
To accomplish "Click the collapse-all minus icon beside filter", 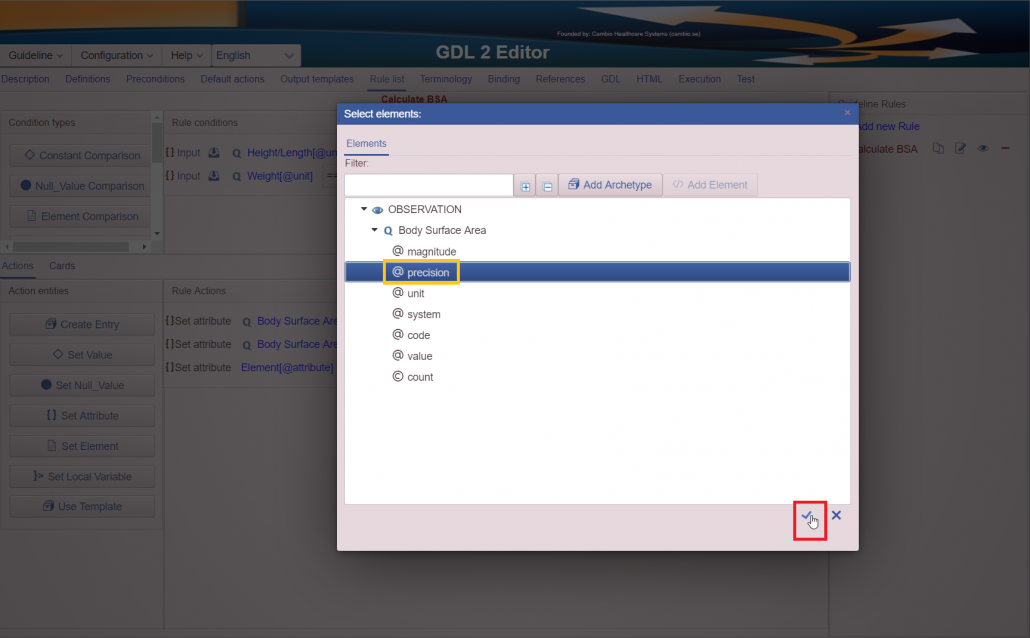I will click(x=547, y=186).
